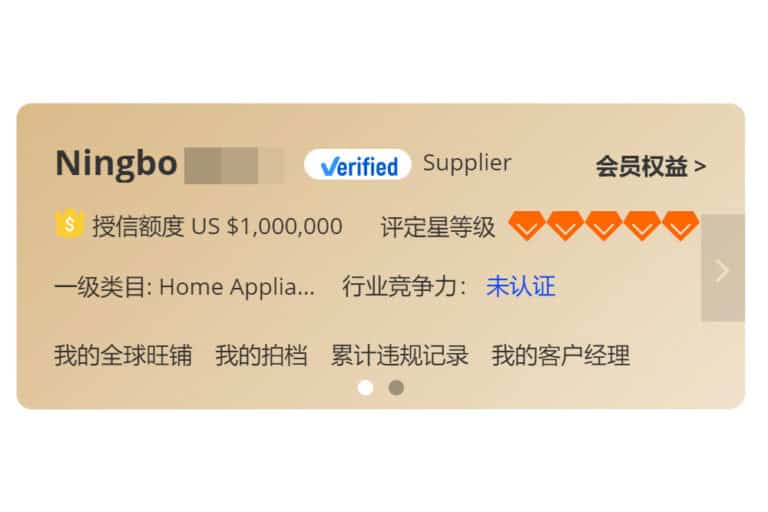Open 会员权益 member benefits link
This screenshot has width=768, height=512.
[651, 167]
